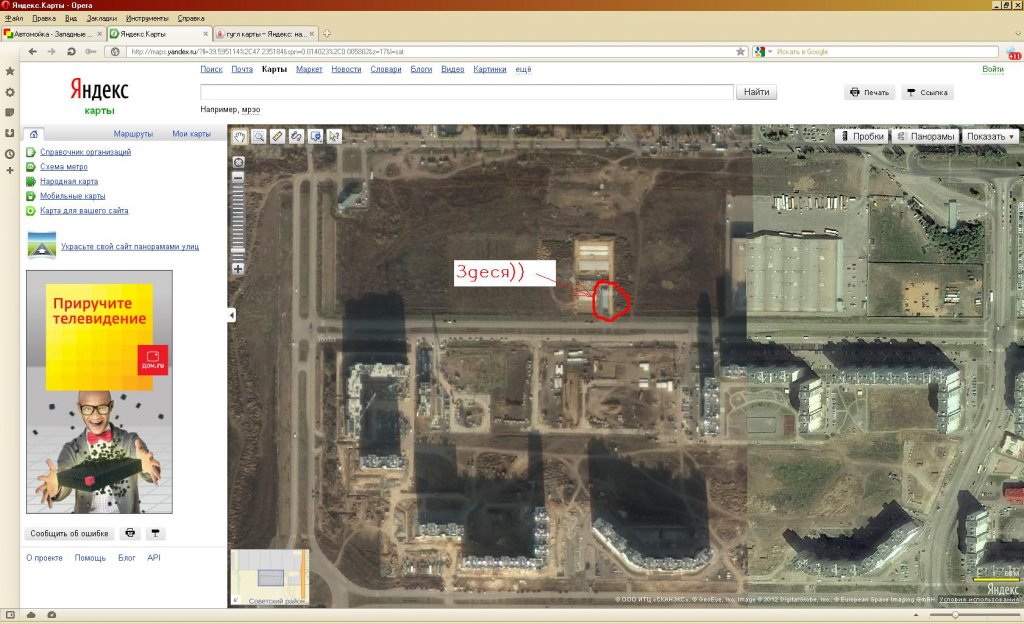The height and width of the screenshot is (624, 1024).
Task: Select the hand pan tool on map
Action: (240, 136)
